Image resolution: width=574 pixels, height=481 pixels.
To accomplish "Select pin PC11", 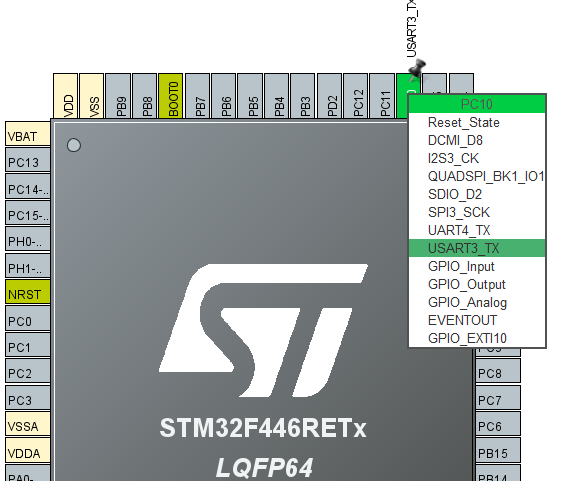I will click(382, 96).
